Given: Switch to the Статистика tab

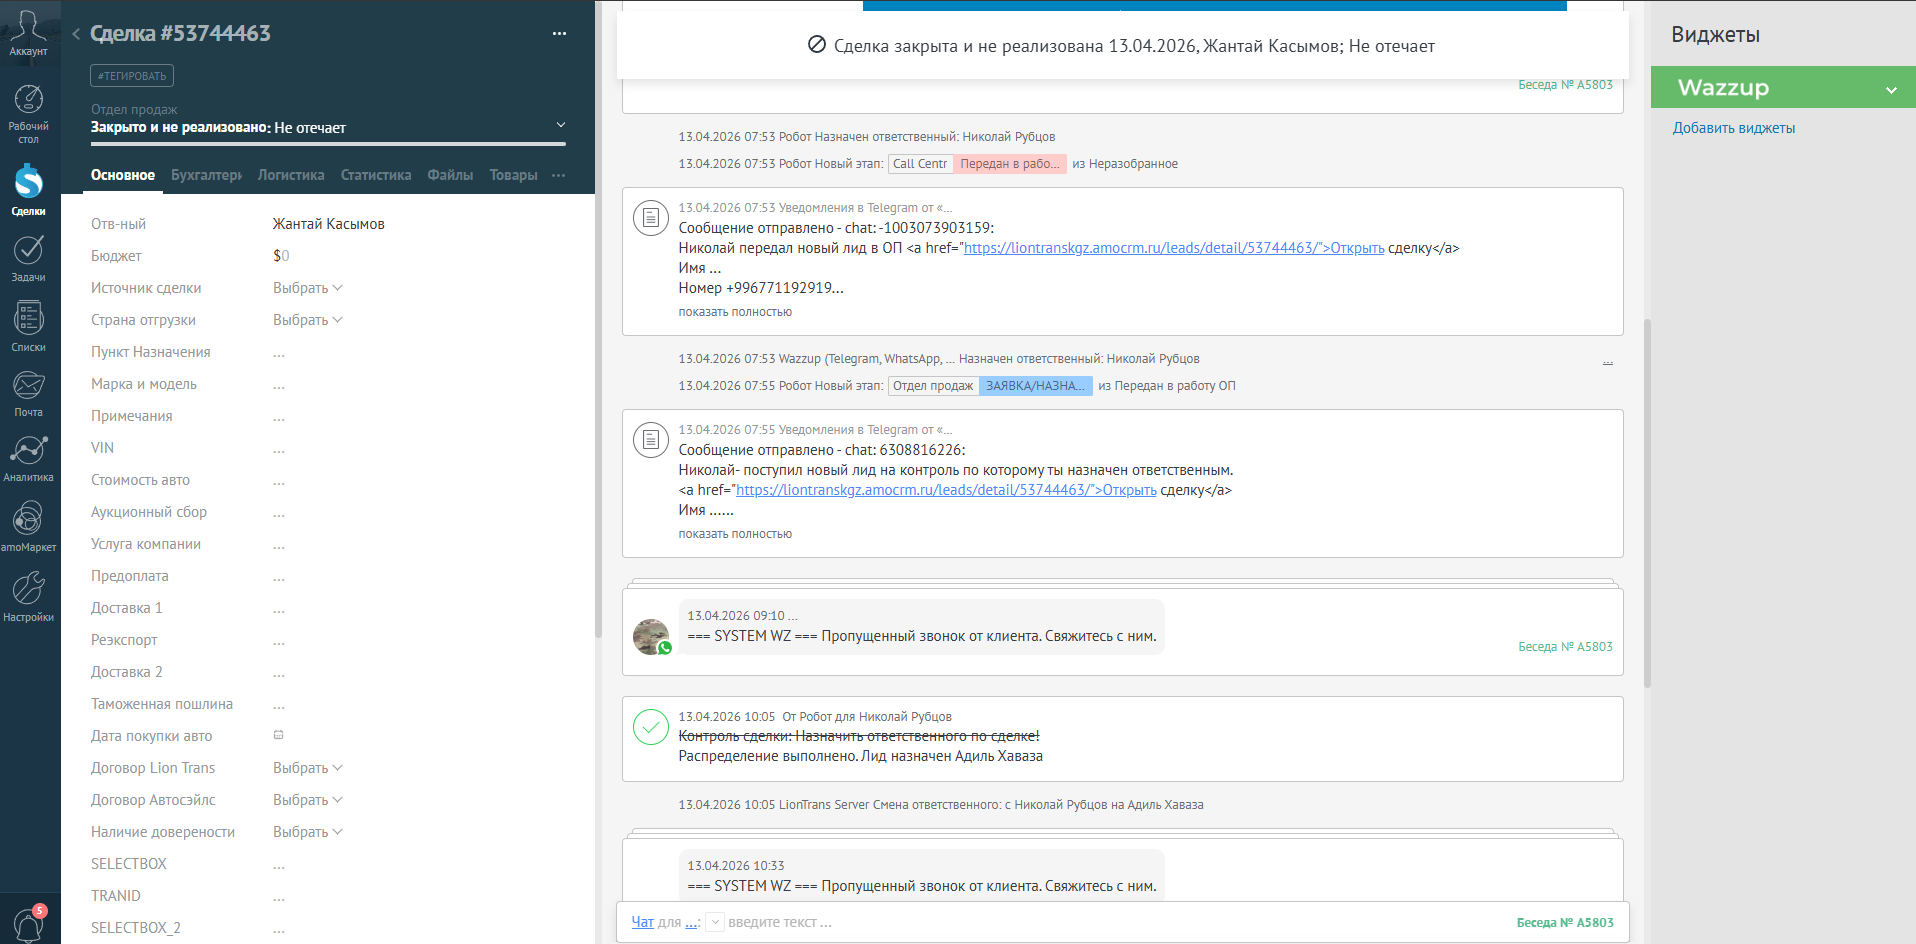Looking at the screenshot, I should point(376,175).
